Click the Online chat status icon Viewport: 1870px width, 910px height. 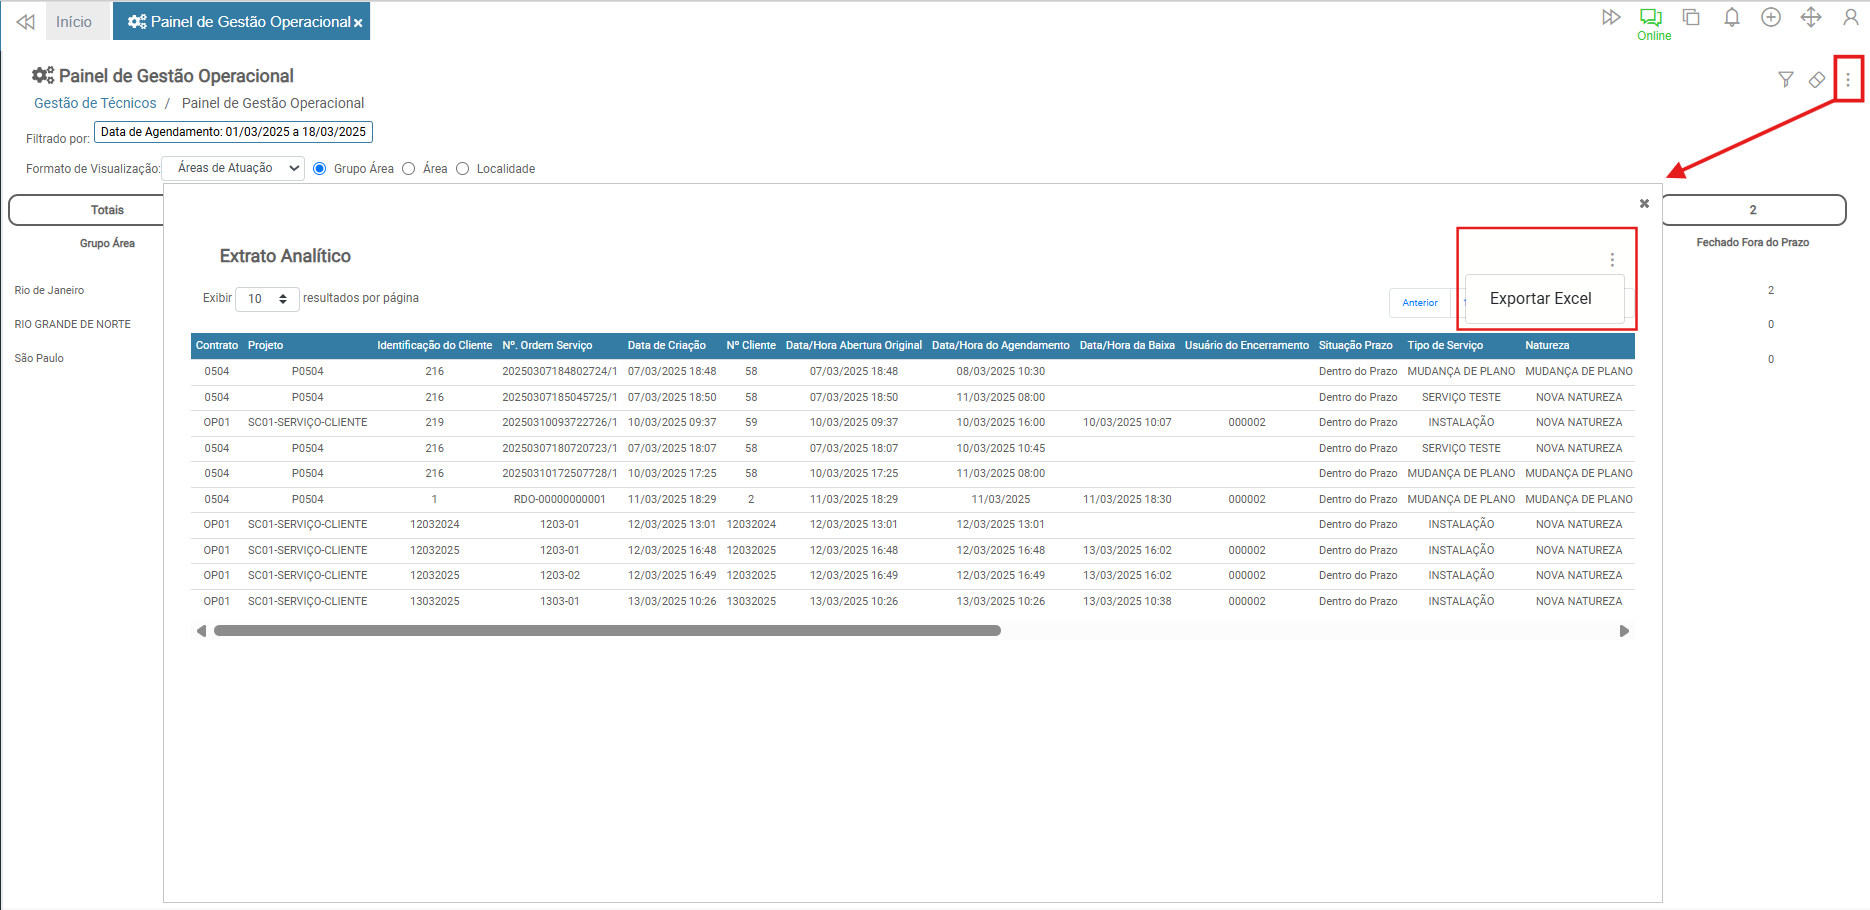click(1651, 18)
